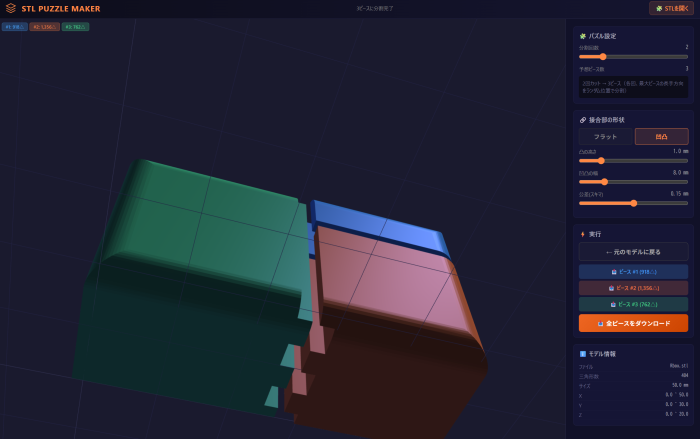Download all pieces with orange button
This screenshot has width=700, height=439.
click(633, 323)
